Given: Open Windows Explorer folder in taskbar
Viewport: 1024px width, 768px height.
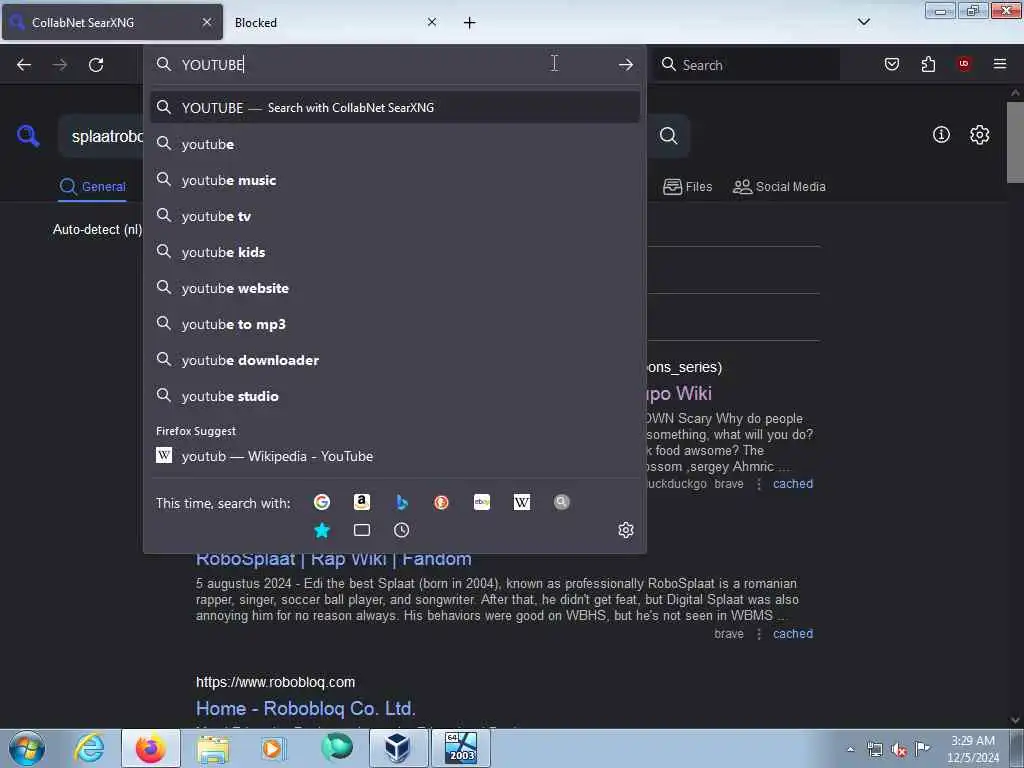Looking at the screenshot, I should 213,748.
